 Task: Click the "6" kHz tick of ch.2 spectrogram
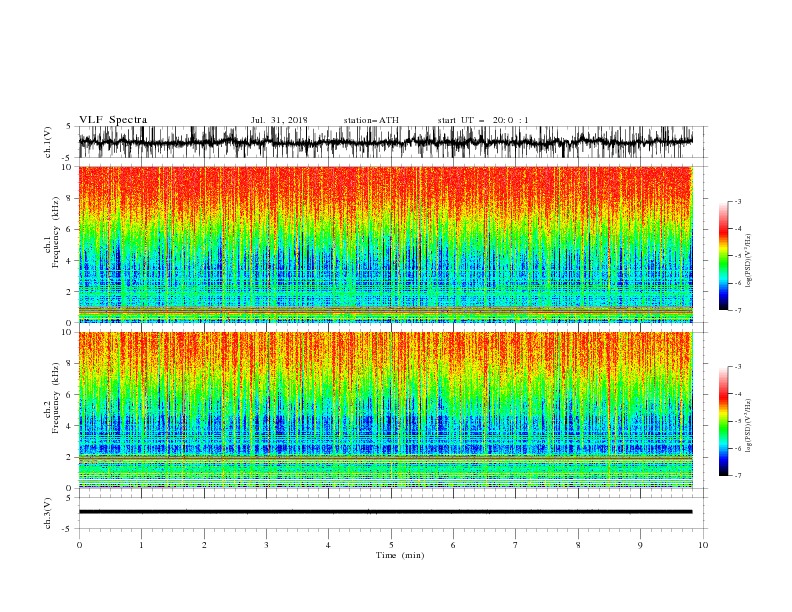[70, 394]
